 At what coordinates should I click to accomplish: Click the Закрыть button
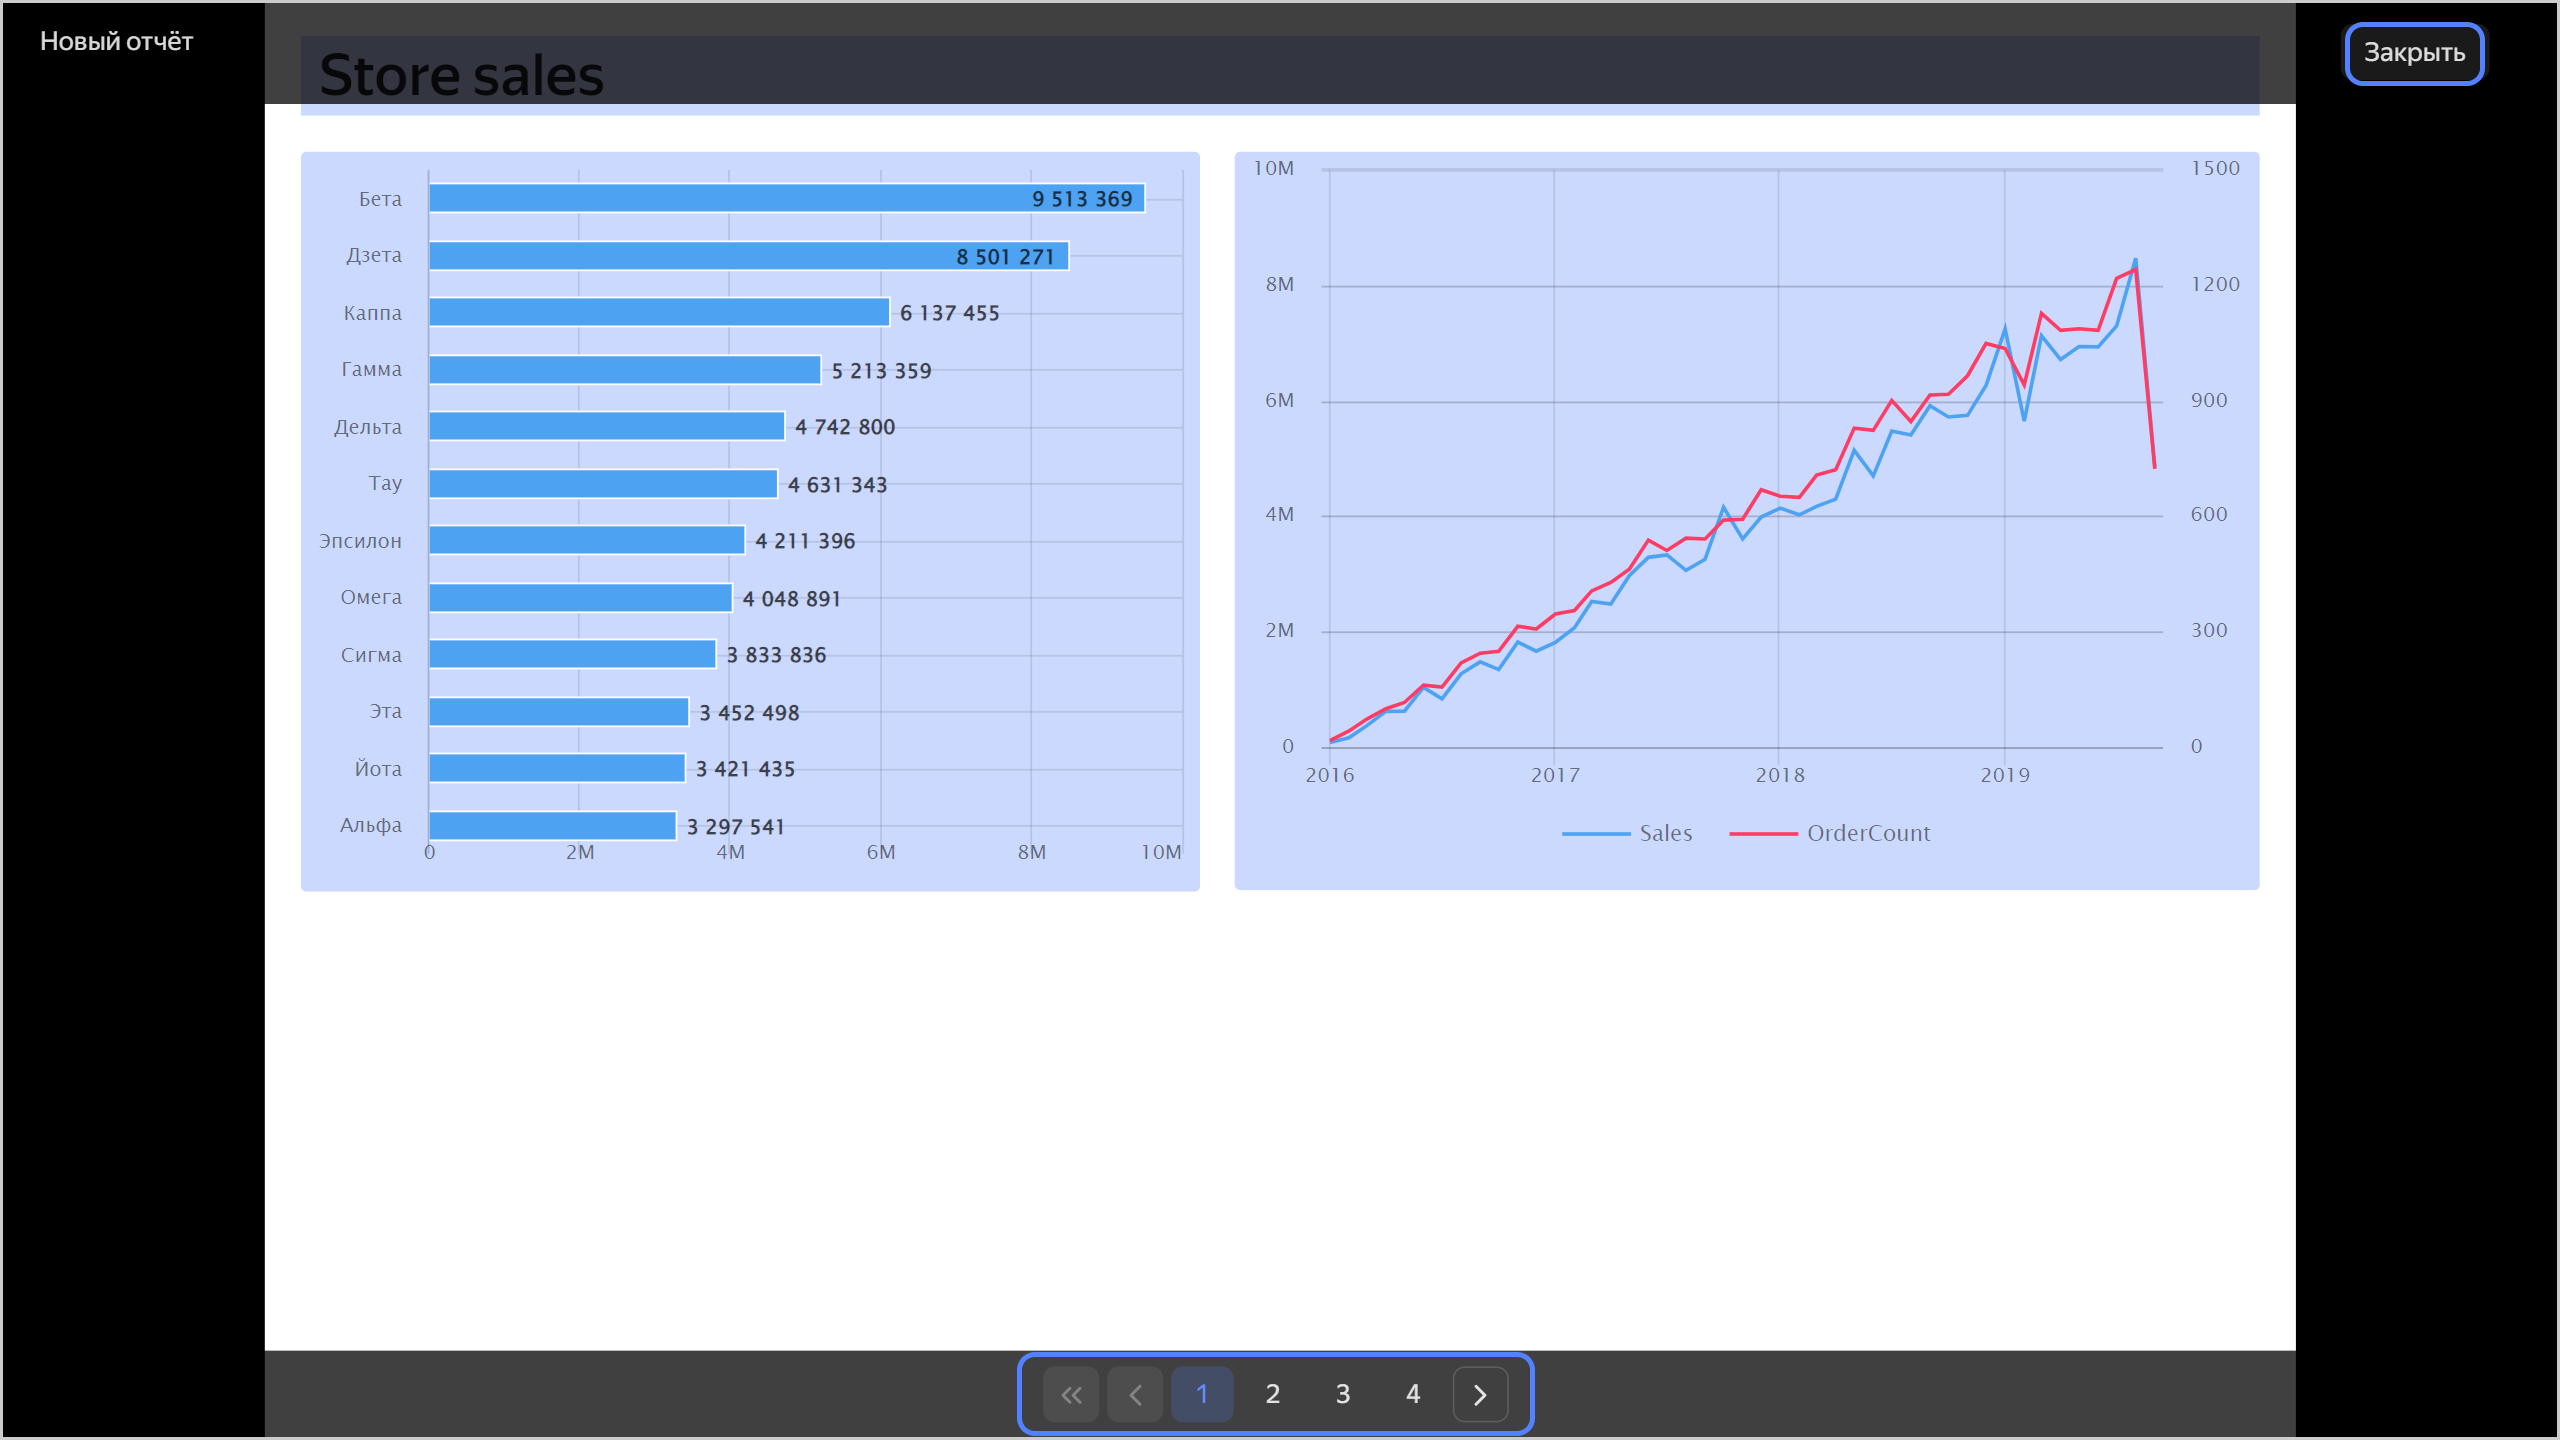2413,53
